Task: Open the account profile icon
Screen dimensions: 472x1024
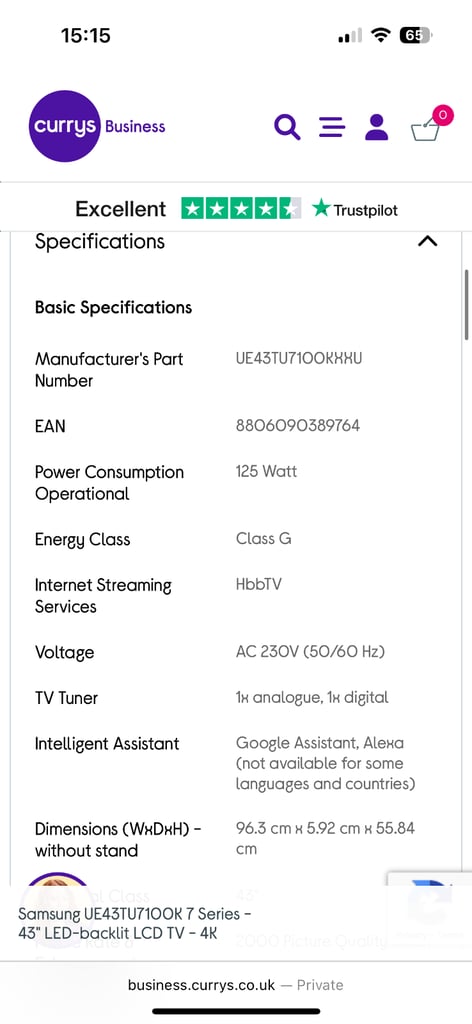Action: coord(376,127)
